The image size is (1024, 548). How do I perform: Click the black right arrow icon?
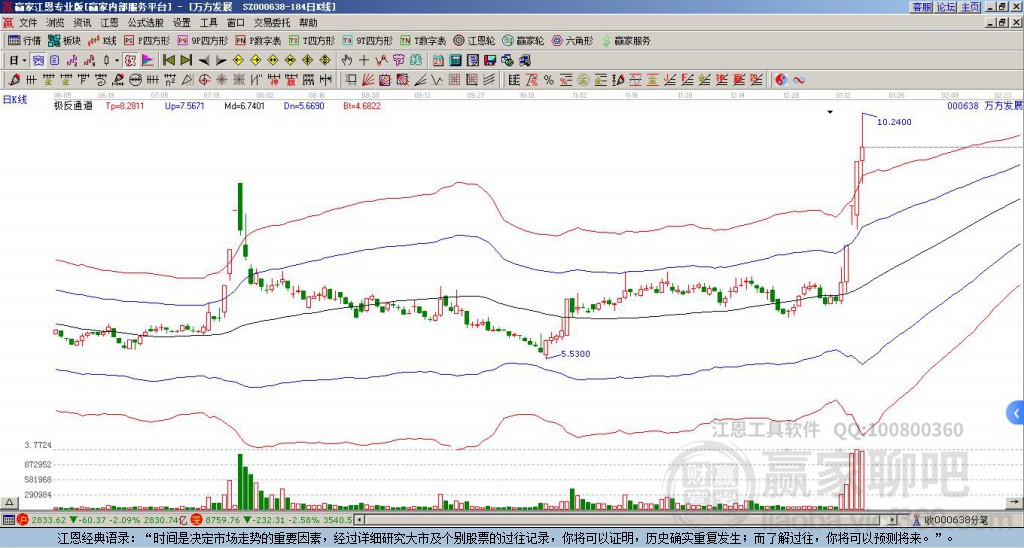(x=221, y=60)
